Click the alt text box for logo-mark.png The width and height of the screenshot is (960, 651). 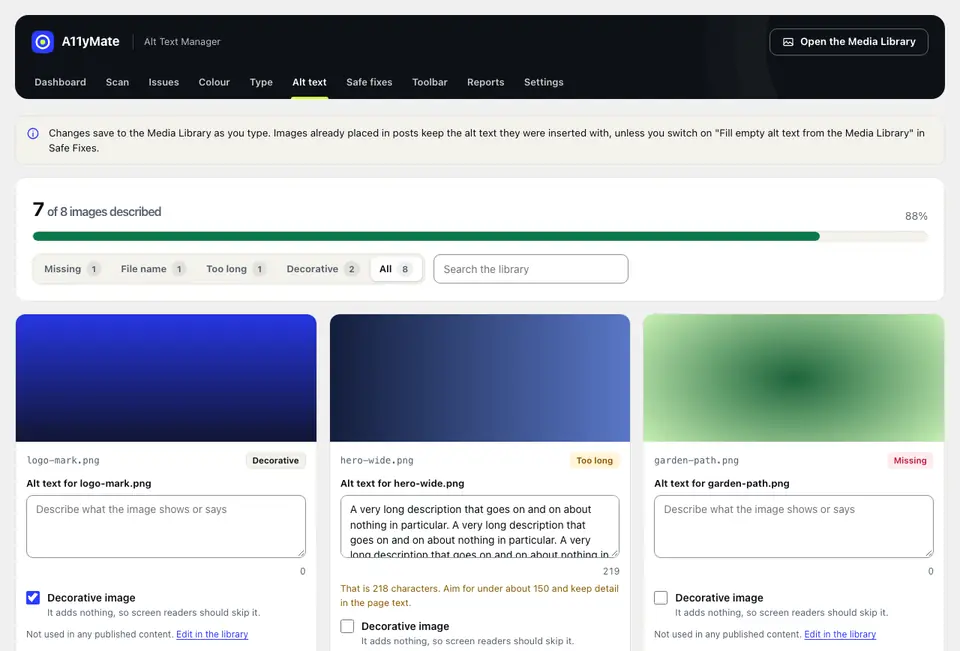[x=166, y=527]
